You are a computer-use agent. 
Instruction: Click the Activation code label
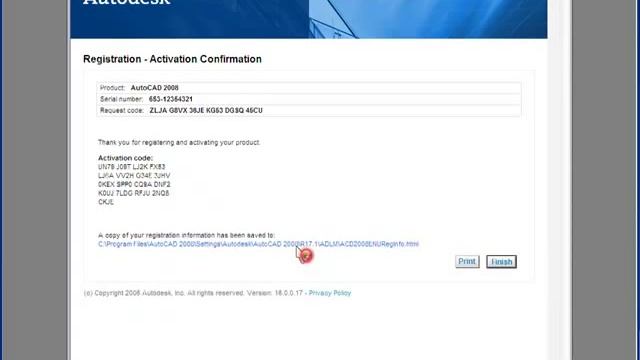tap(125, 158)
